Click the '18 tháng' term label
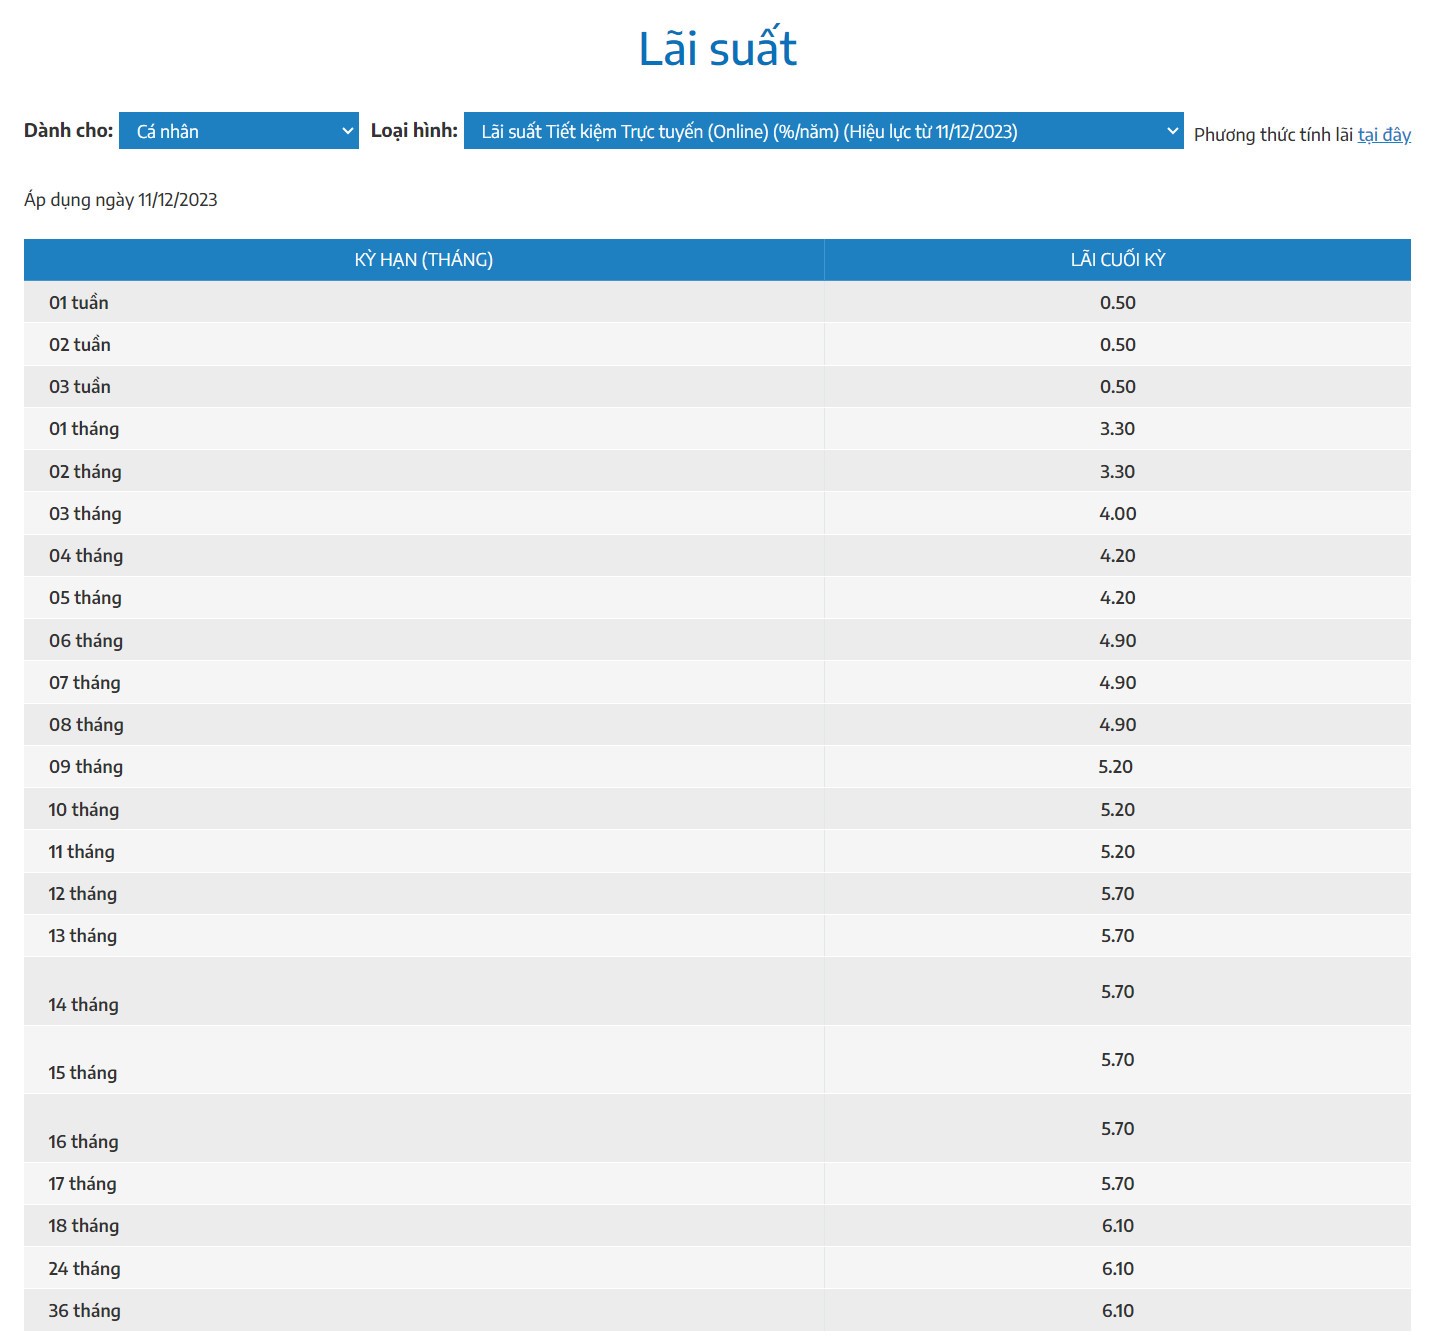Image resolution: width=1431 pixels, height=1341 pixels. click(84, 1226)
